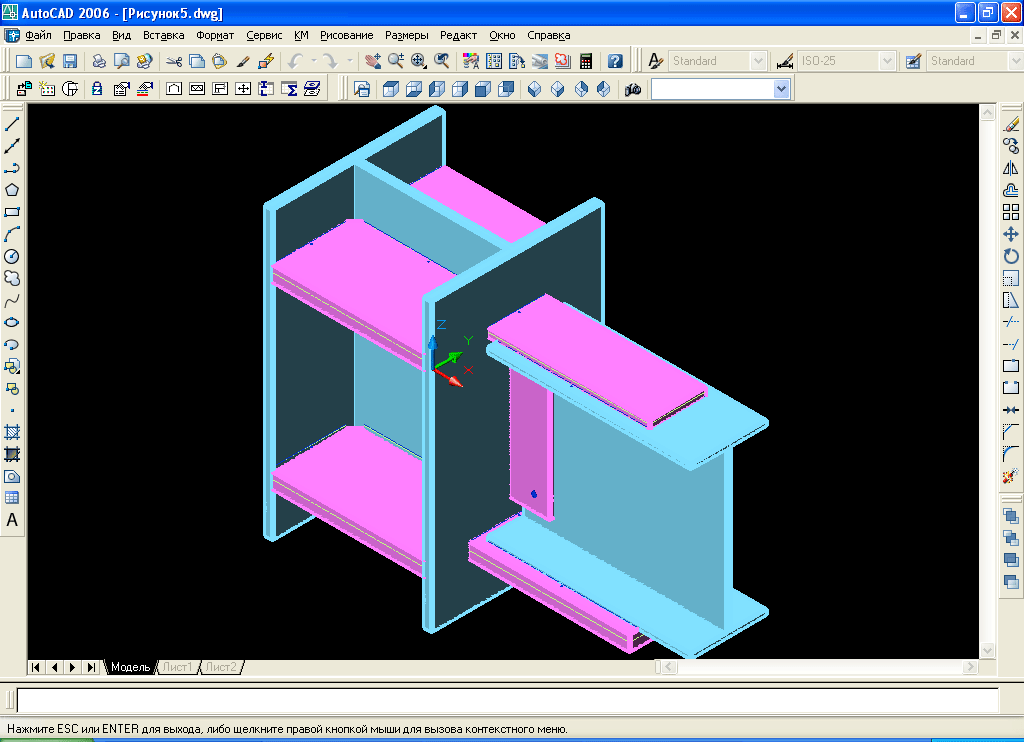Click the vertical scrollbar down arrow
Image resolution: width=1024 pixels, height=742 pixels.
click(987, 651)
